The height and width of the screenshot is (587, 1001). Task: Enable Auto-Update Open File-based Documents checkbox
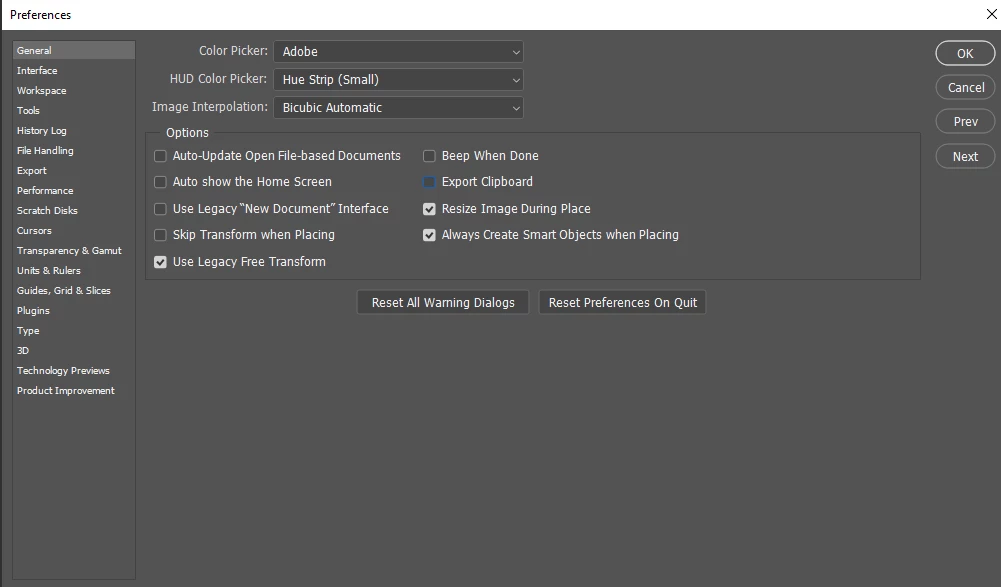click(x=160, y=156)
